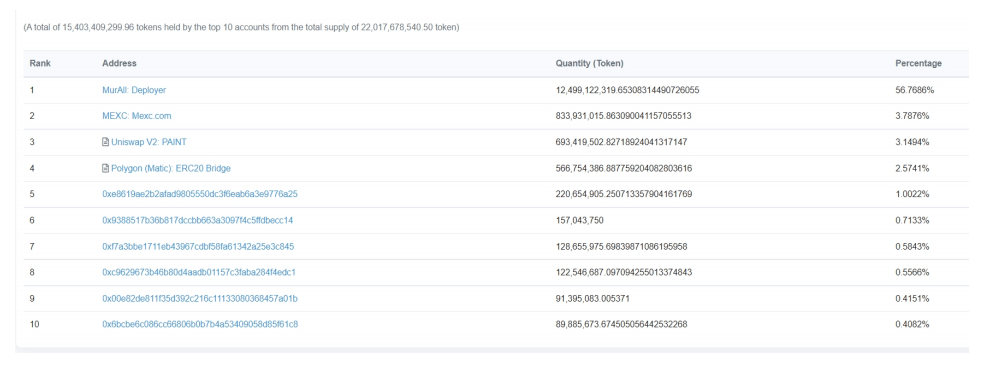Image resolution: width=996 pixels, height=380 pixels.
Task: Select the quantity 220,654,905.250713357904161769
Action: [624, 194]
